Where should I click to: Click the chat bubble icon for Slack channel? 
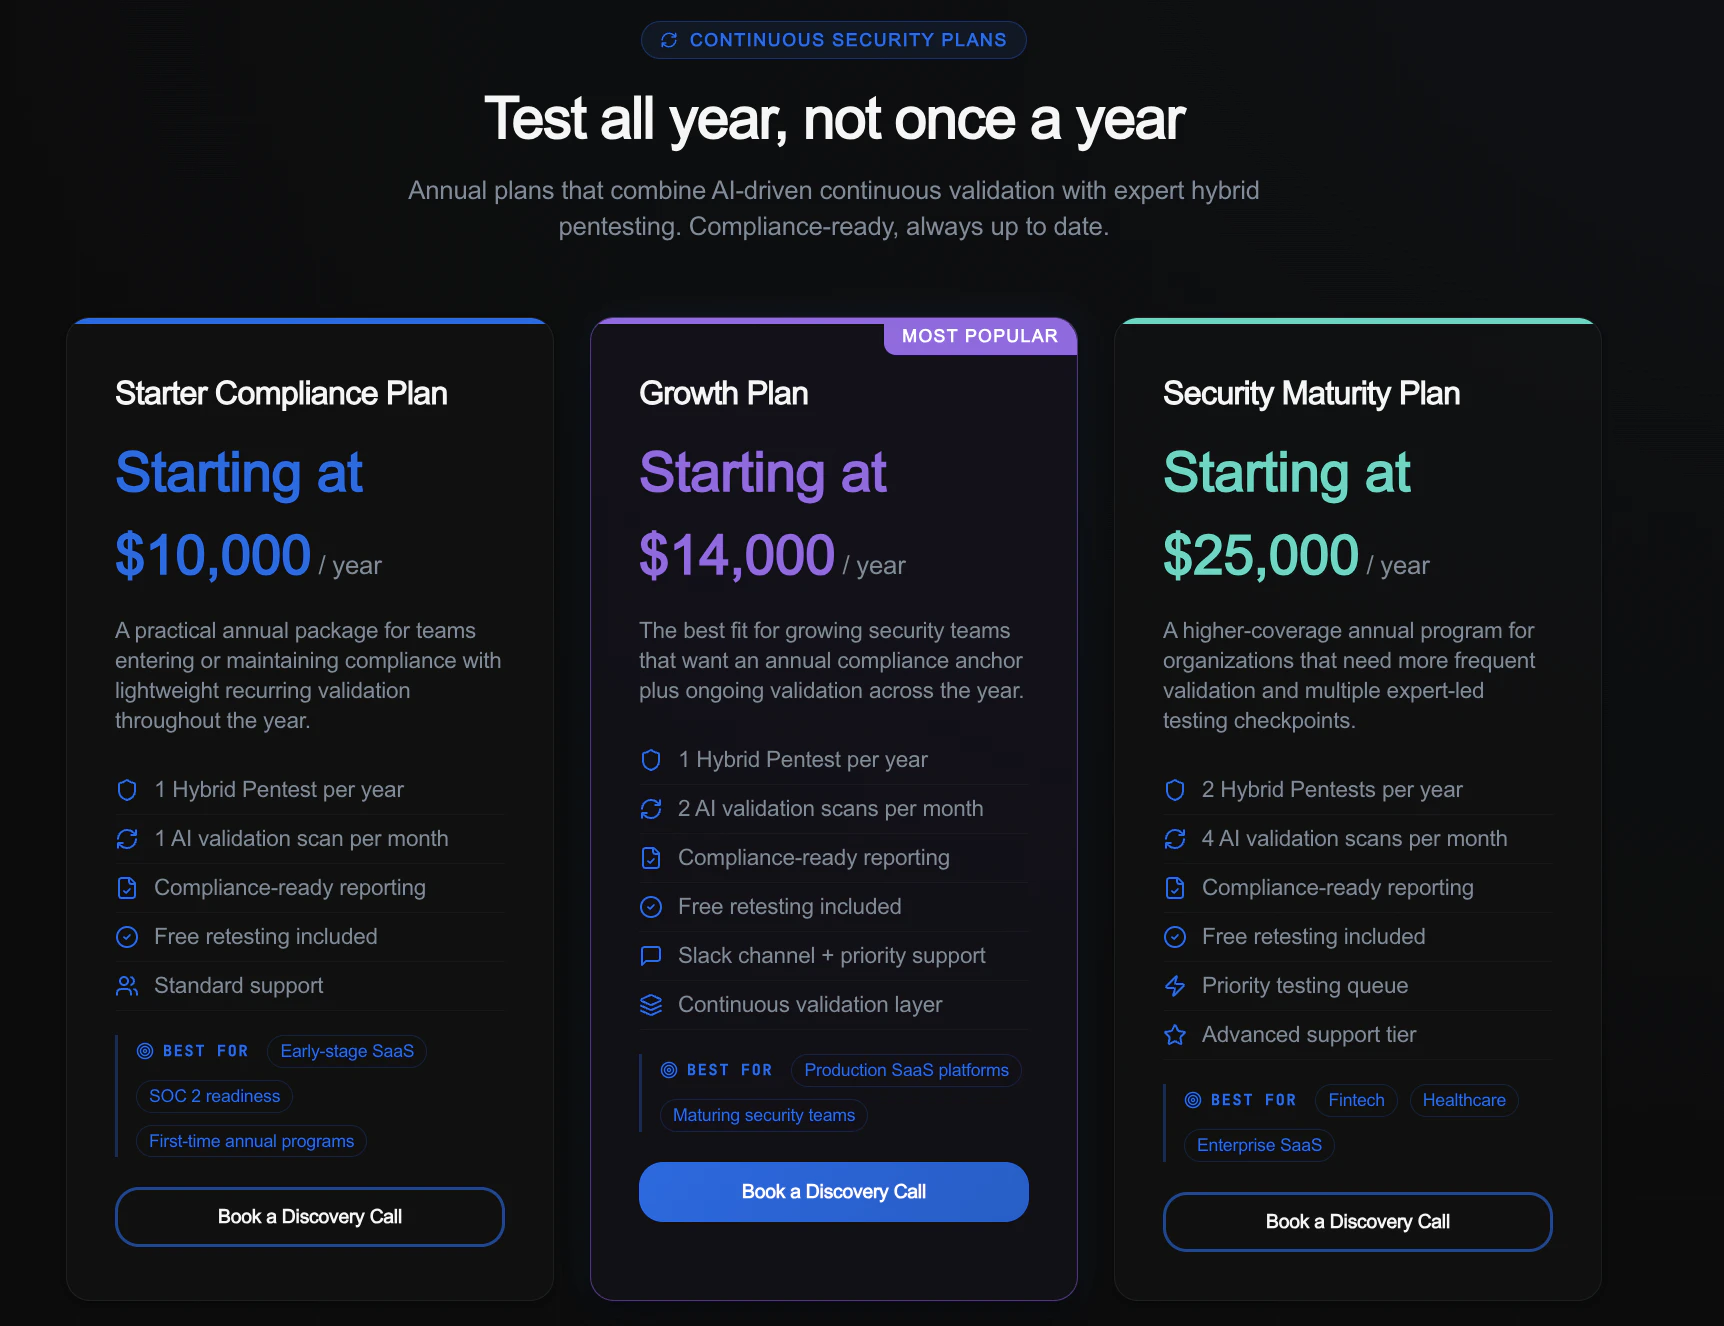651,956
